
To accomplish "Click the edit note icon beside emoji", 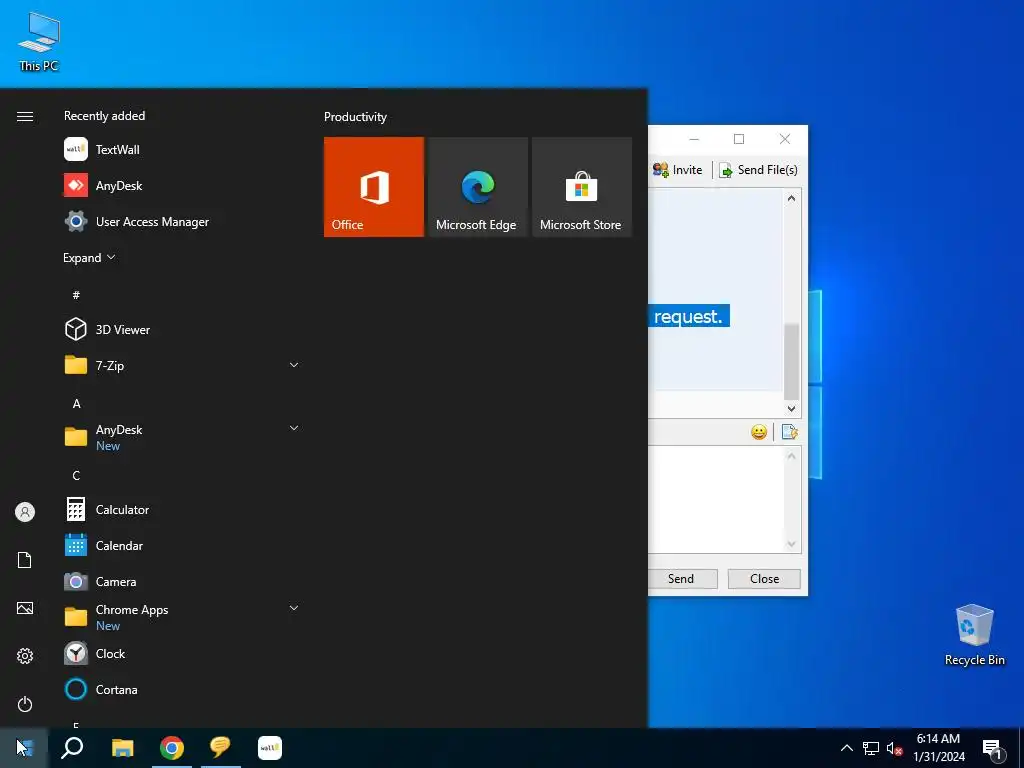I will (789, 432).
